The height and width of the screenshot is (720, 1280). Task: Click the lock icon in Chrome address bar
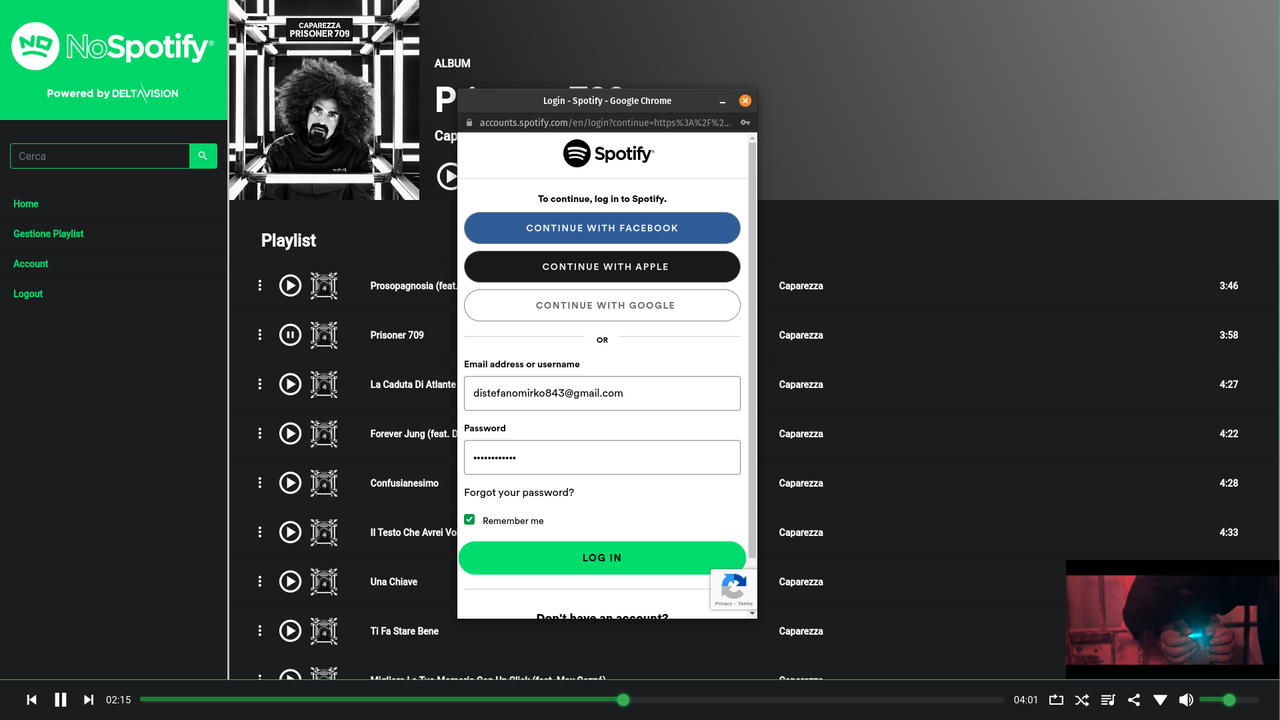468,122
